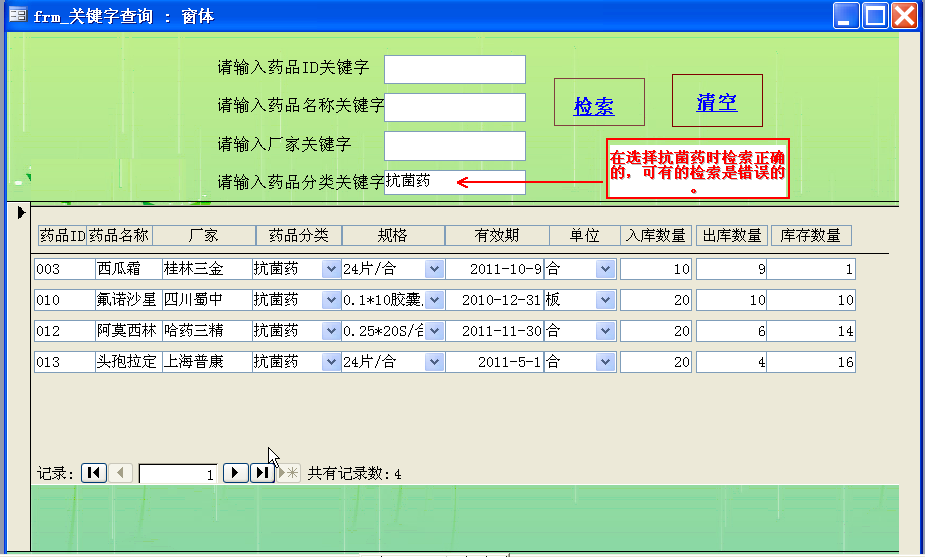Focus the 厂家关键字 input box
This screenshot has height=557, width=925.
click(455, 146)
